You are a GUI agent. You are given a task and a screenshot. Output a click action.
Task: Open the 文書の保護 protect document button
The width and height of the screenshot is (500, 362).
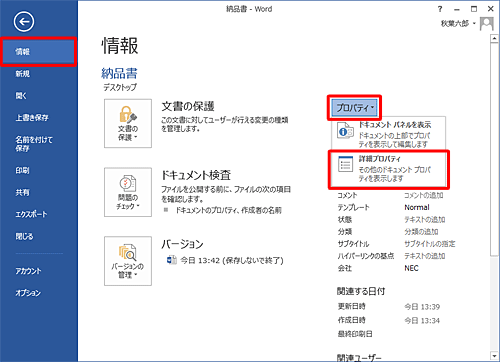(x=128, y=123)
